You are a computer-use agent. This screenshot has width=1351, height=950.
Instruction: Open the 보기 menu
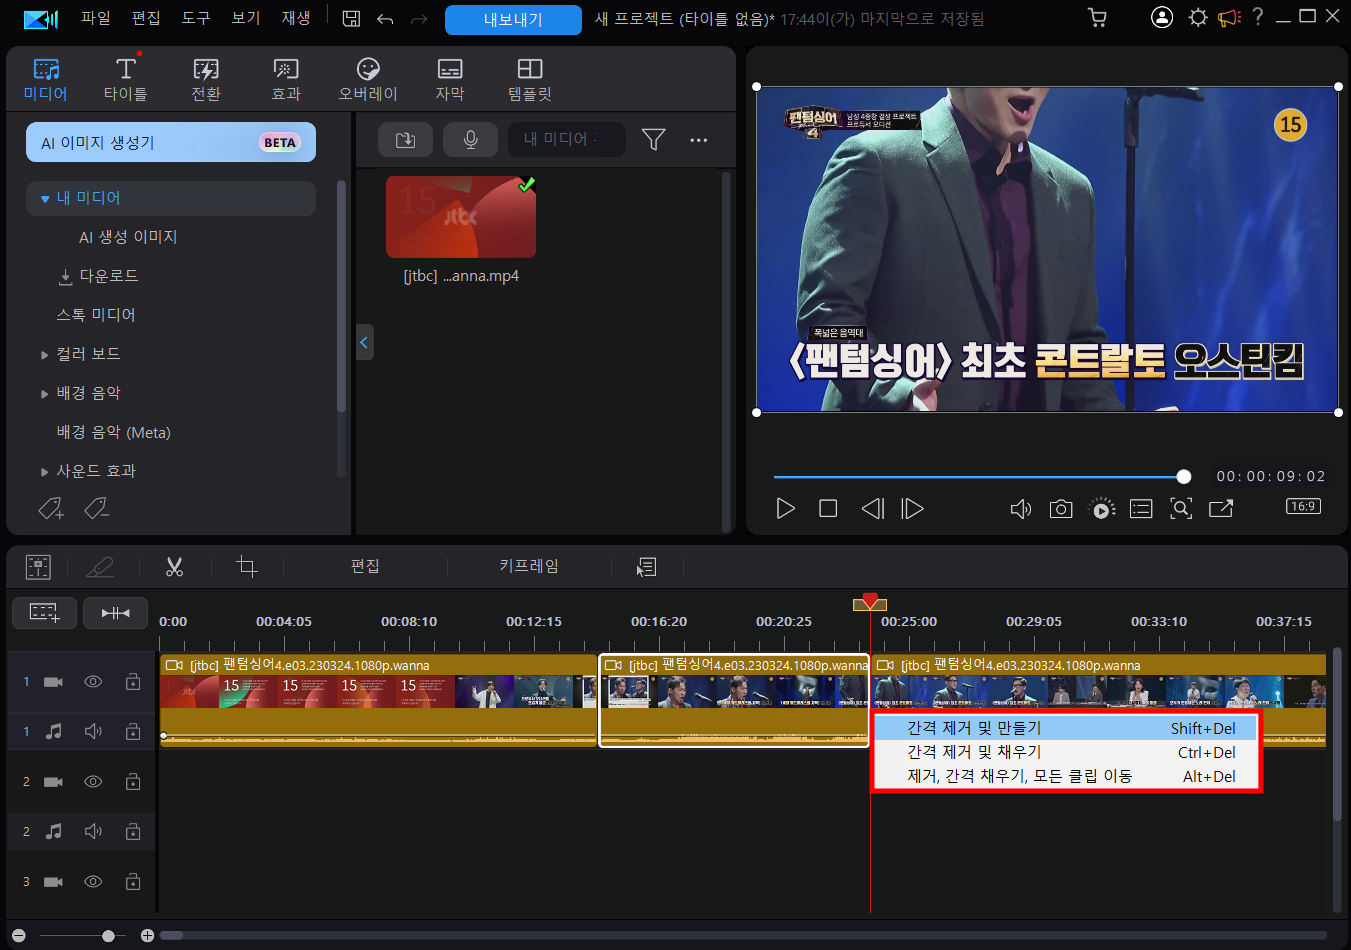coord(246,18)
